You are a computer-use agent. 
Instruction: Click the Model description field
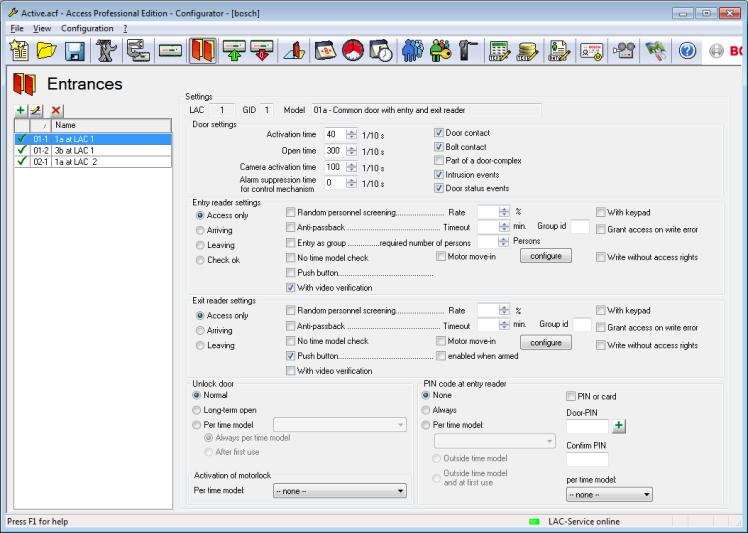pos(426,110)
